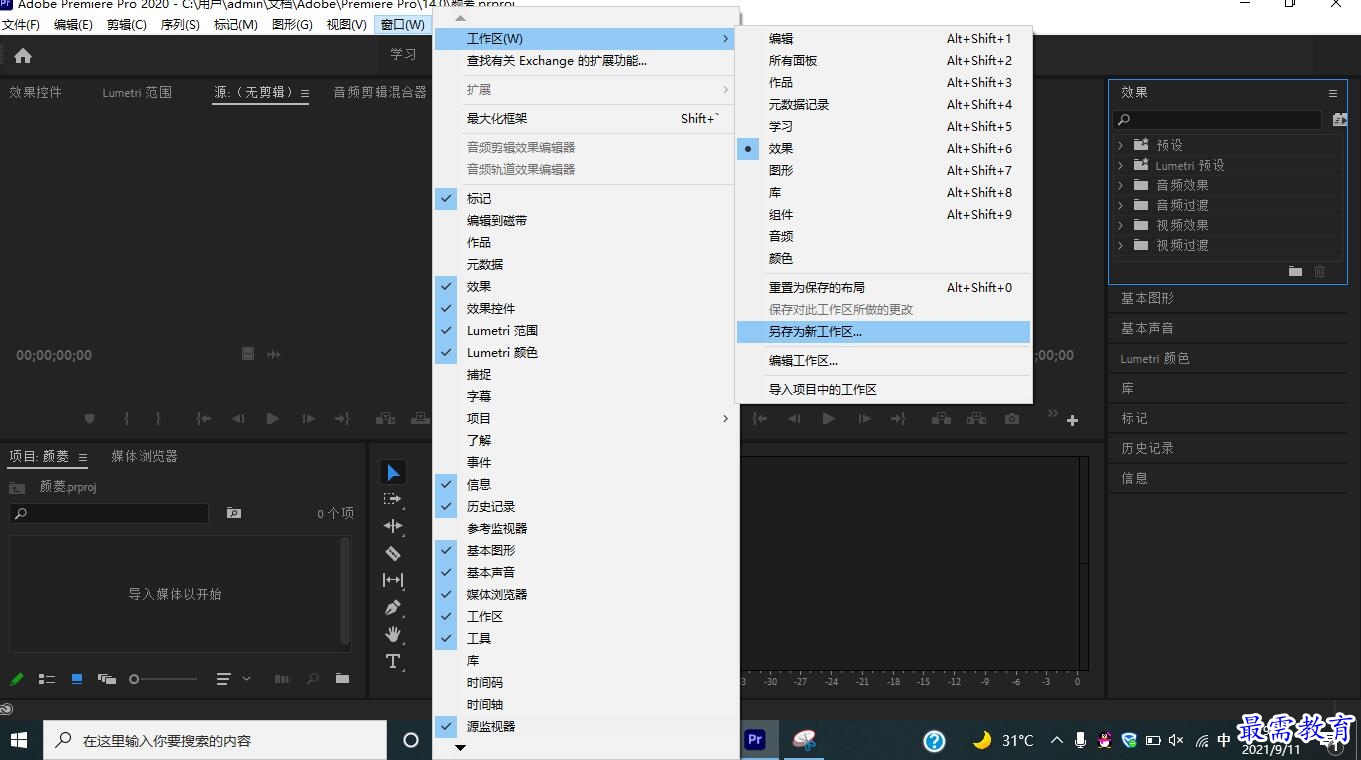This screenshot has height=760, width=1361.
Task: Open the 项目 submenu in window menu
Action: click(x=586, y=419)
